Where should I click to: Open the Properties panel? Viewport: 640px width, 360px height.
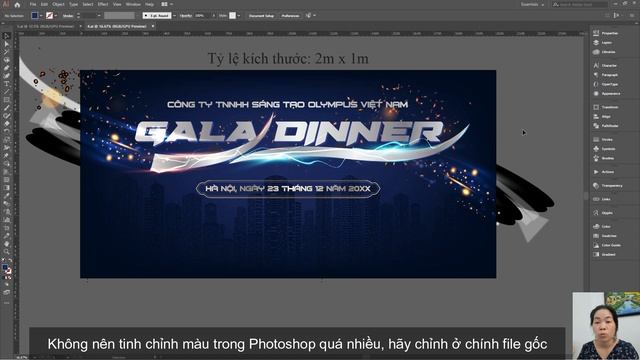pyautogui.click(x=607, y=33)
